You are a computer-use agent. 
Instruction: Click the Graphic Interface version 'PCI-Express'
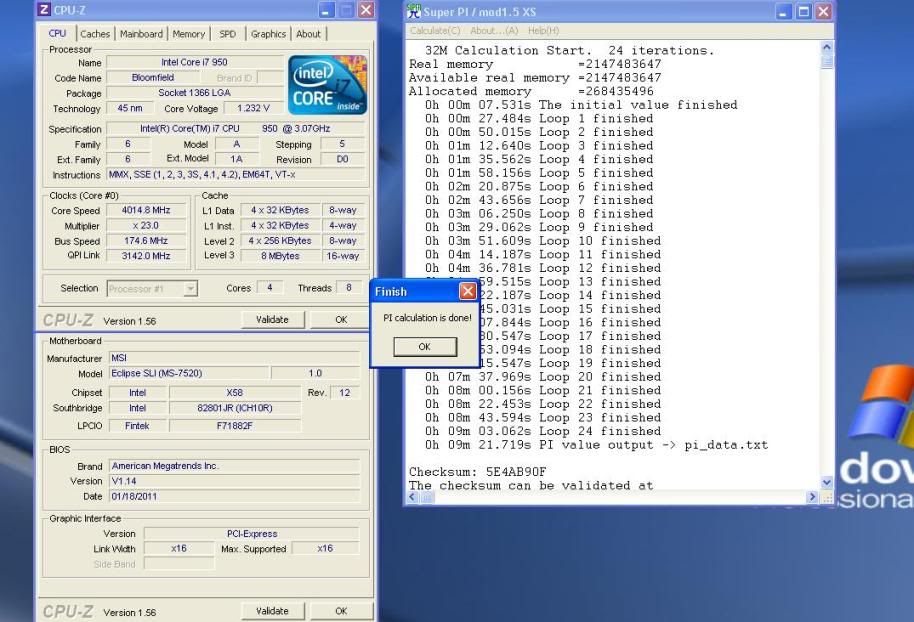[252, 533]
